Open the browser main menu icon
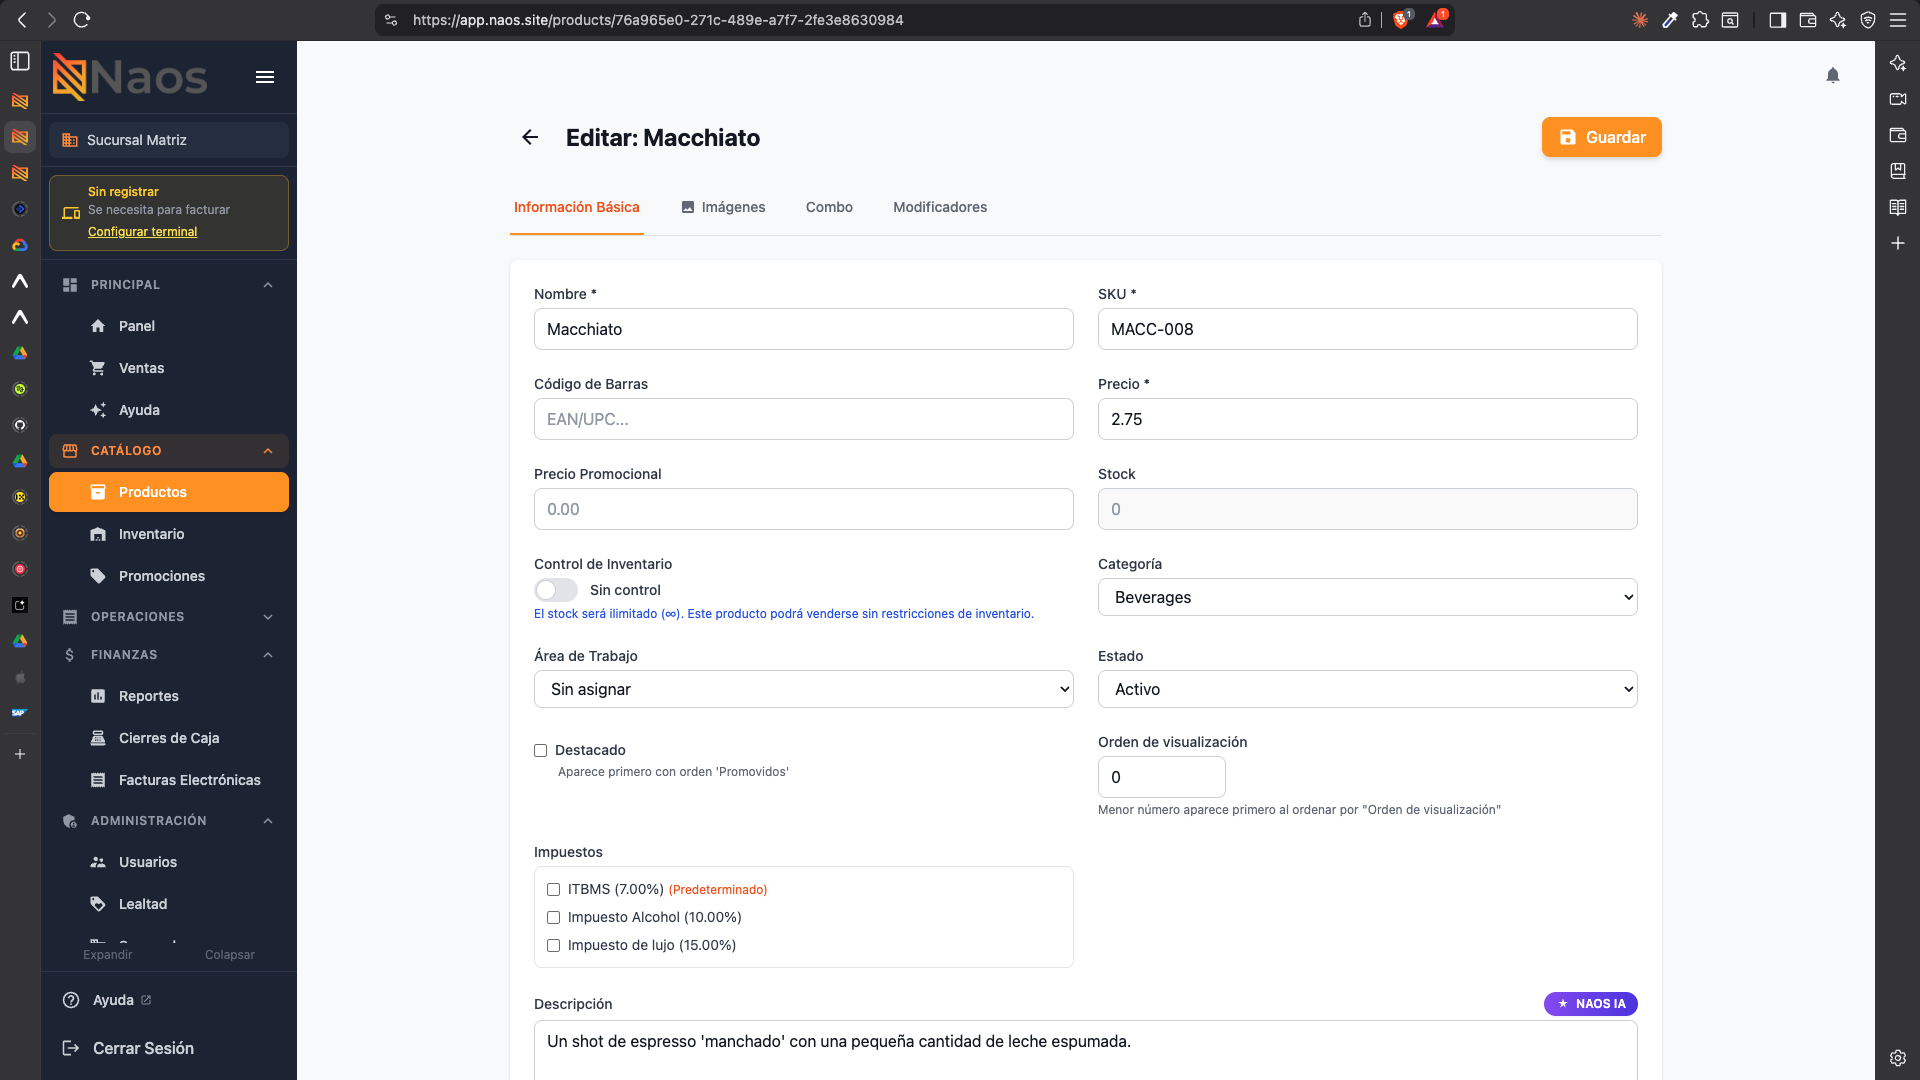The image size is (1920, 1080). coord(1898,20)
